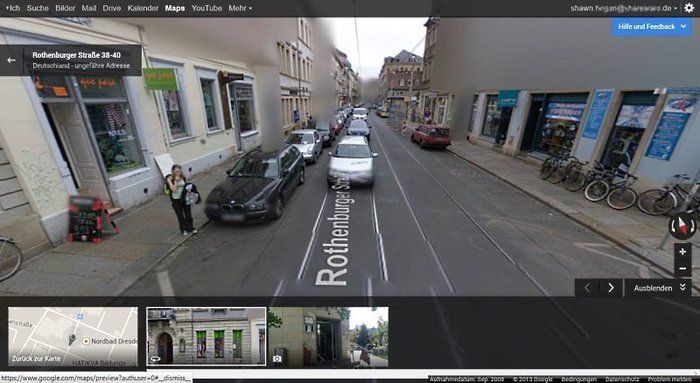
Task: Open the +Ich link
Action: [12, 8]
